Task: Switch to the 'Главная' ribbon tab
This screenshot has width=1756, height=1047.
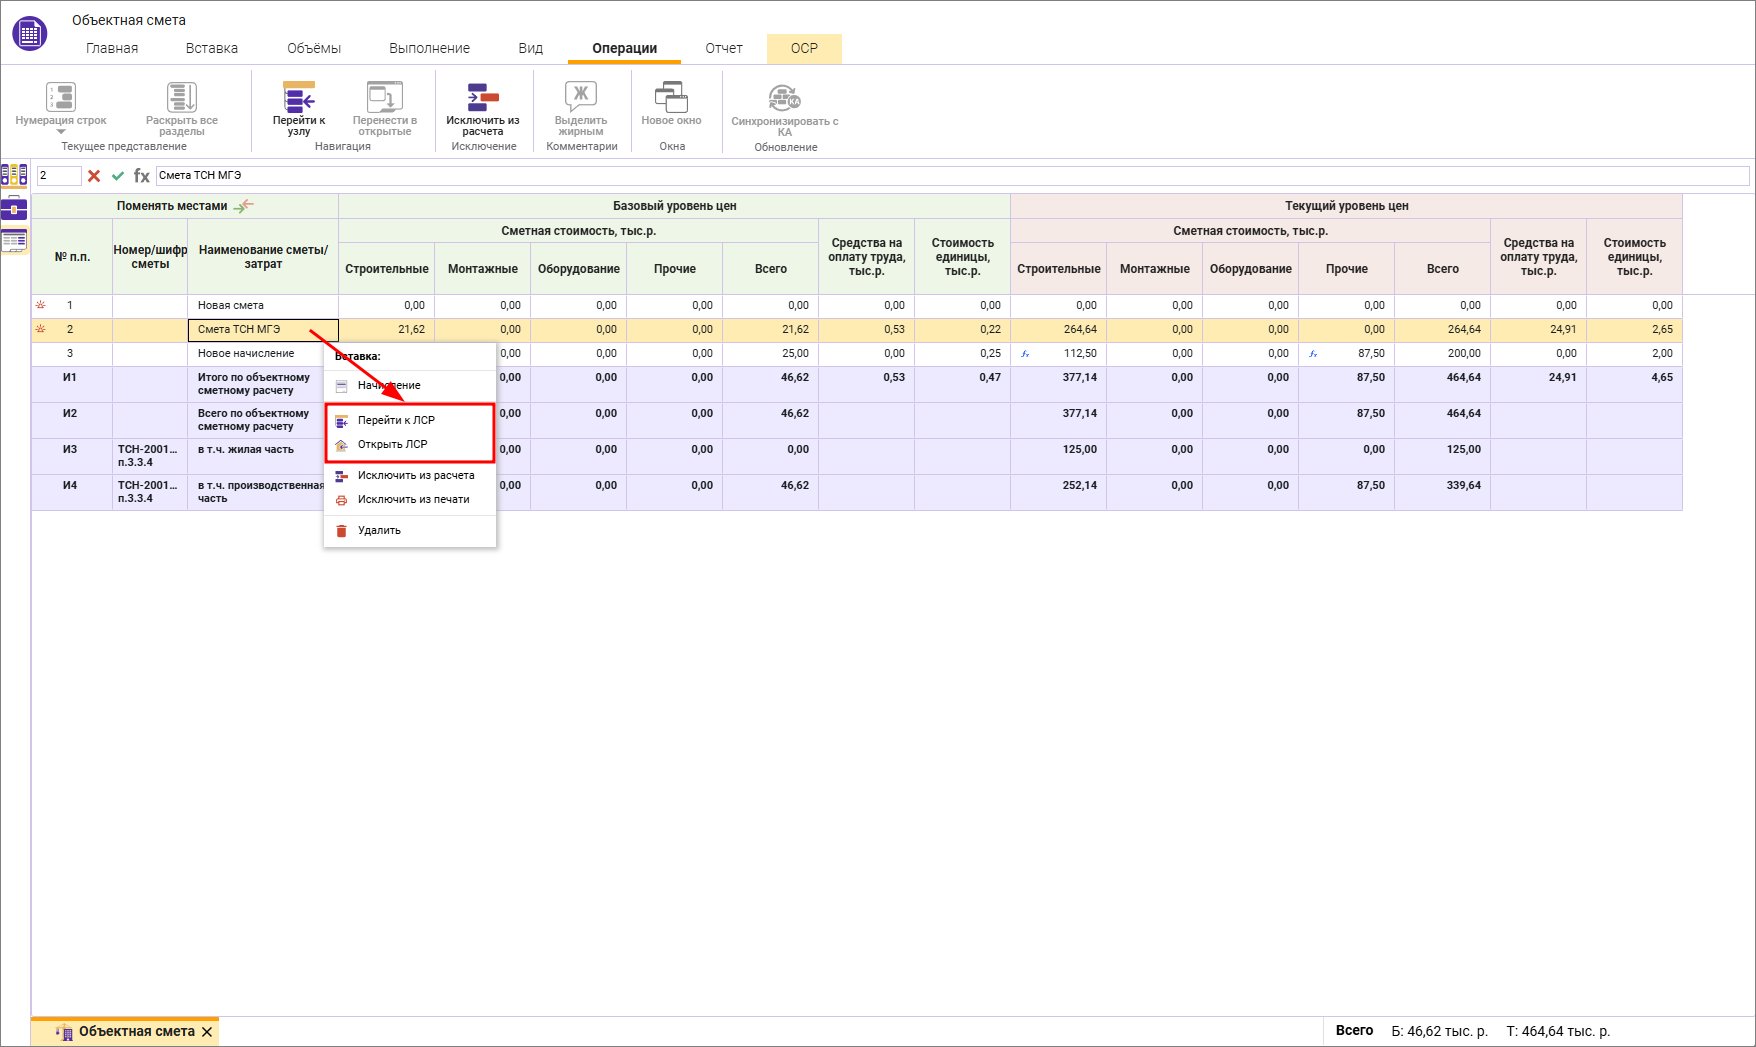Action: [112, 49]
